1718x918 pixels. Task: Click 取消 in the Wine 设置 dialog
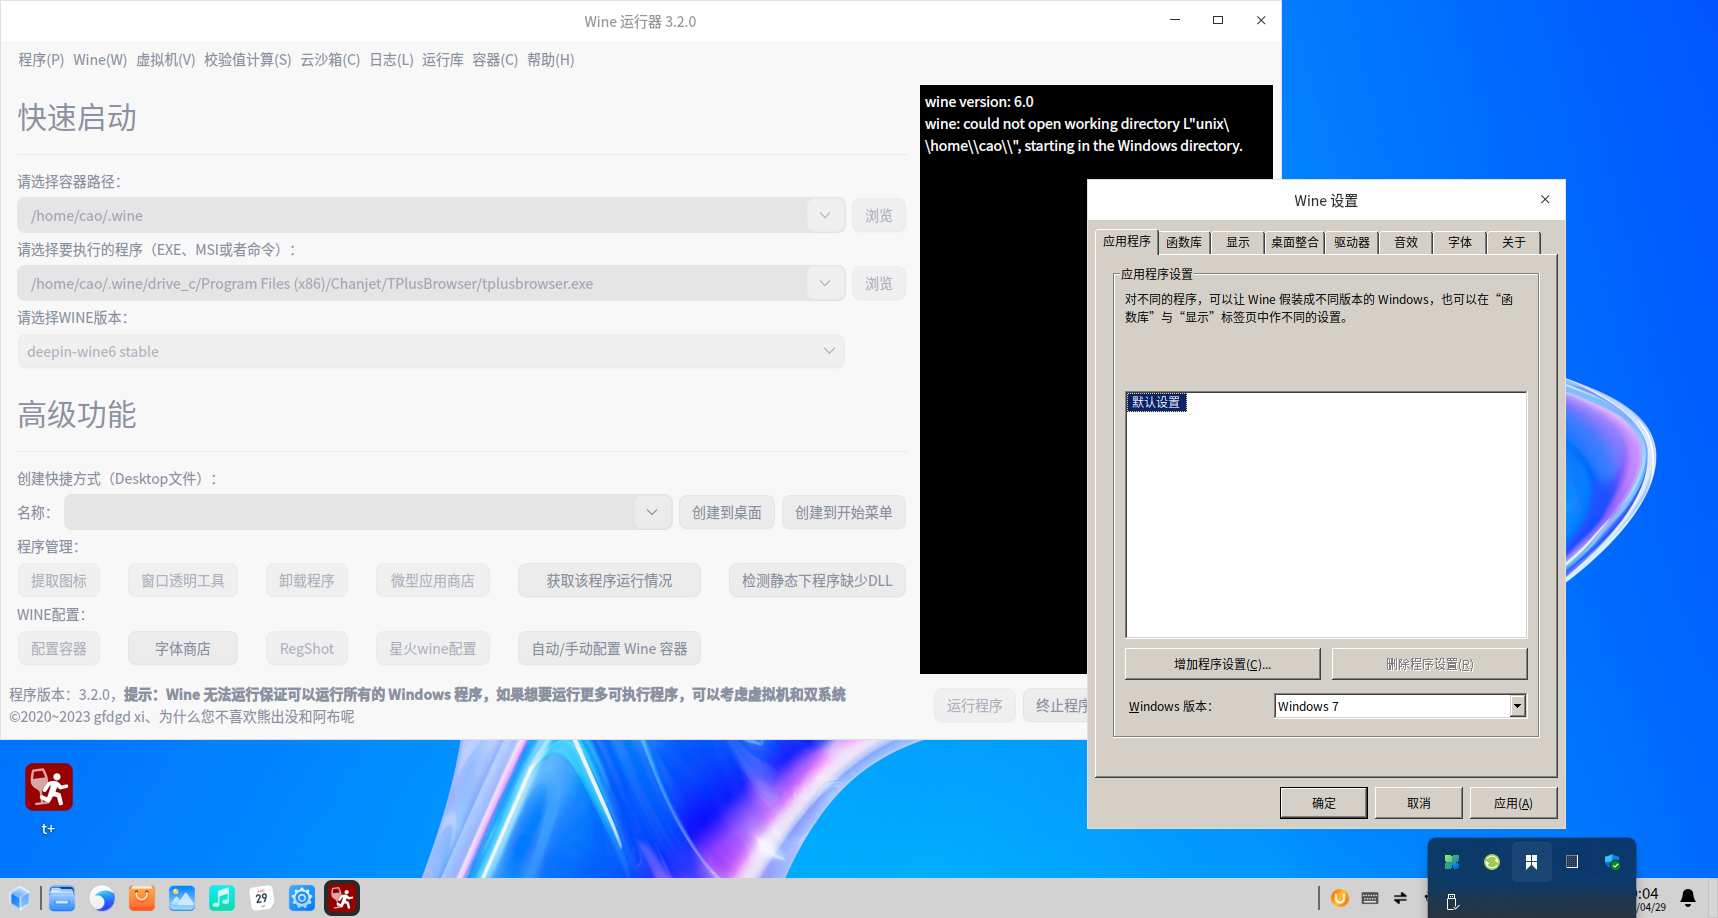point(1419,803)
